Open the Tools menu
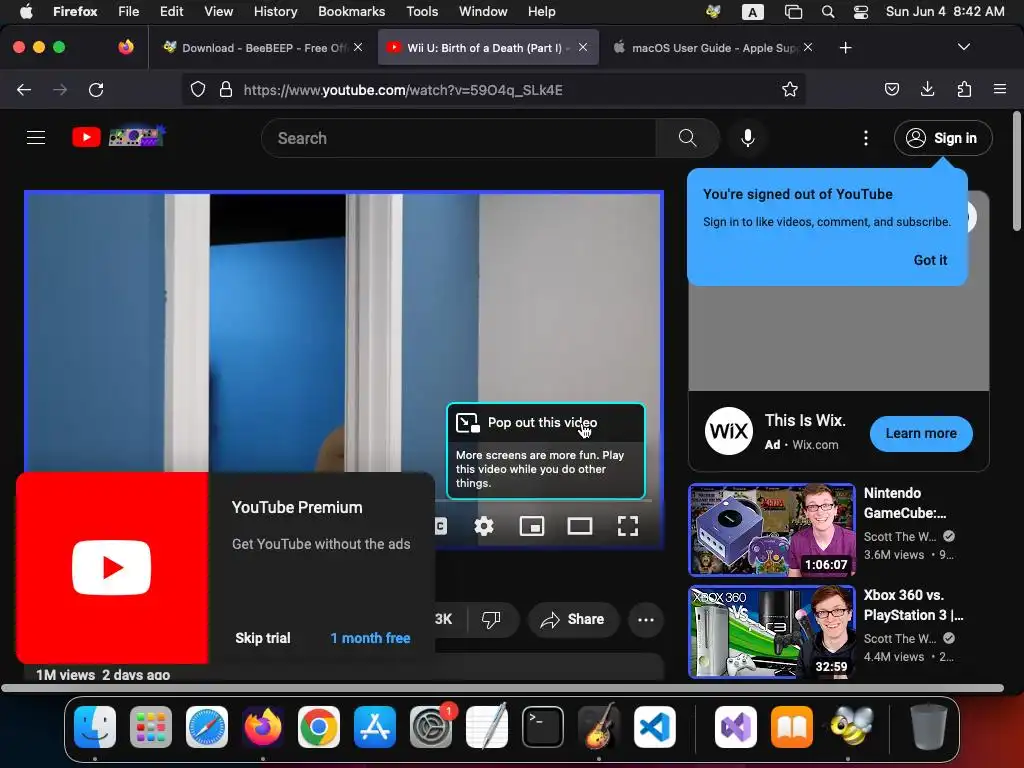The width and height of the screenshot is (1024, 768). pyautogui.click(x=422, y=11)
